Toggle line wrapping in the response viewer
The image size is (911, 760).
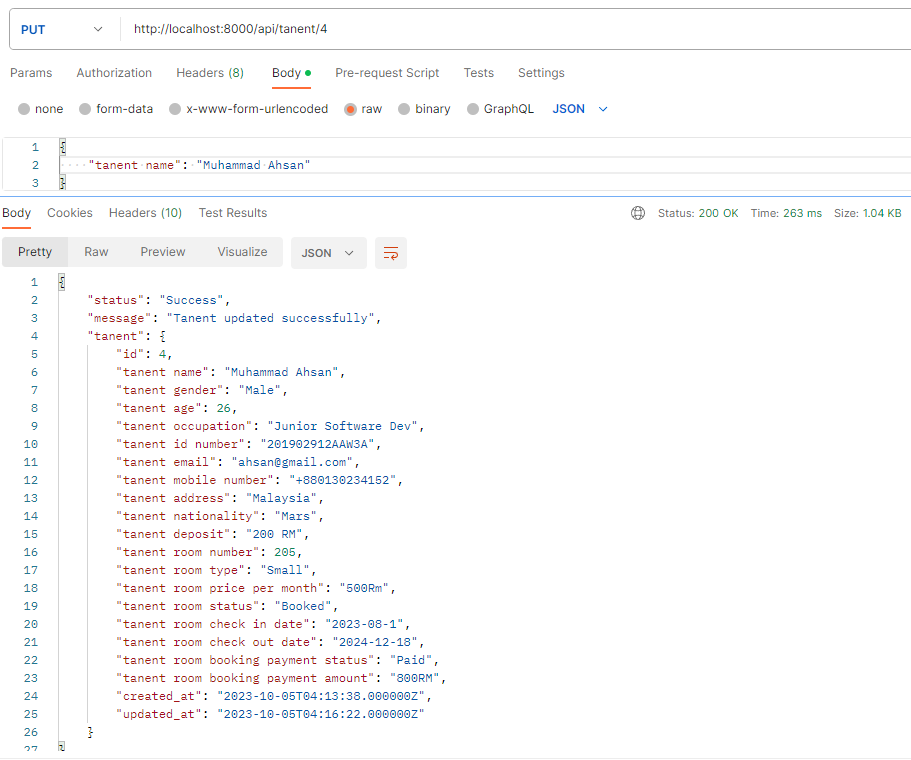[x=389, y=252]
